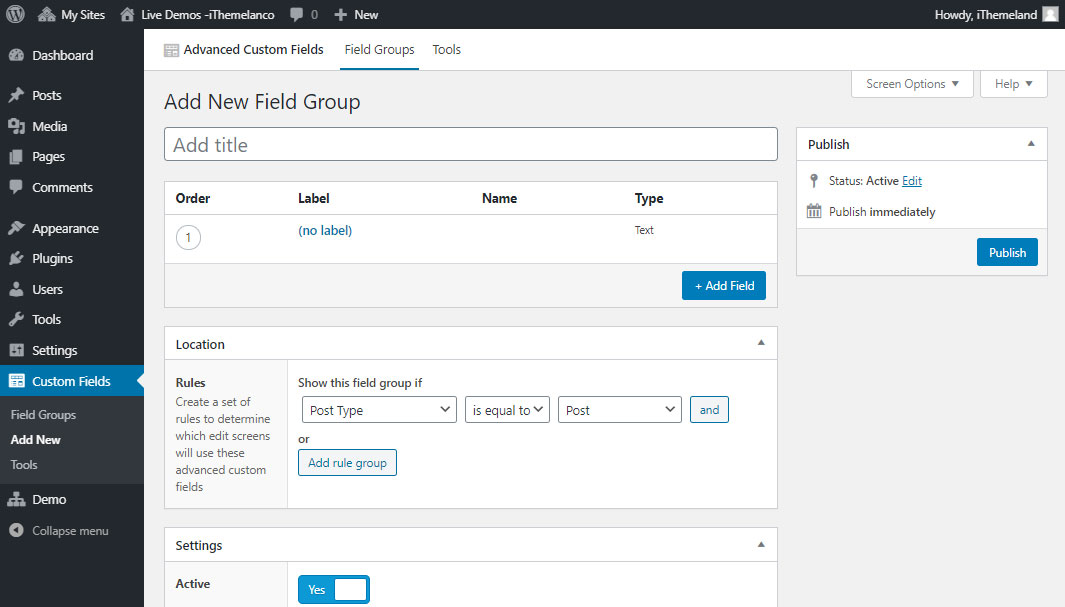The width and height of the screenshot is (1065, 607).
Task: Click Add rule group button
Action: tap(347, 463)
